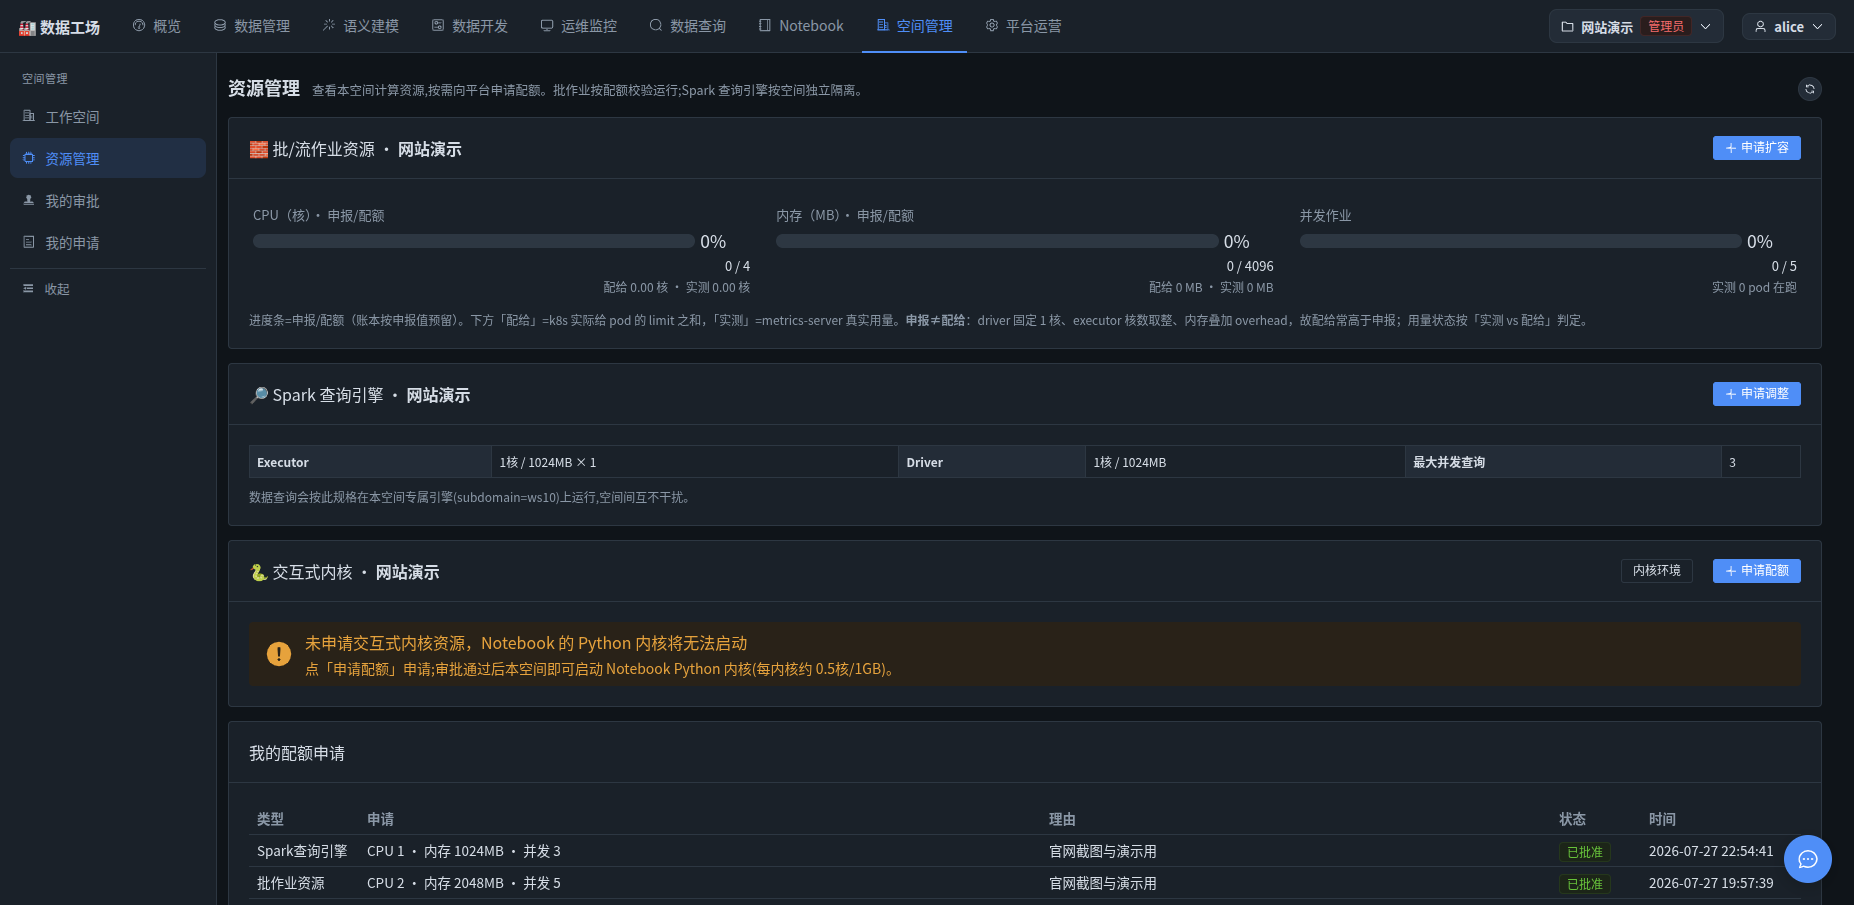Click the 工作空间 sidebar icon
Image resolution: width=1854 pixels, height=905 pixels.
coord(29,116)
